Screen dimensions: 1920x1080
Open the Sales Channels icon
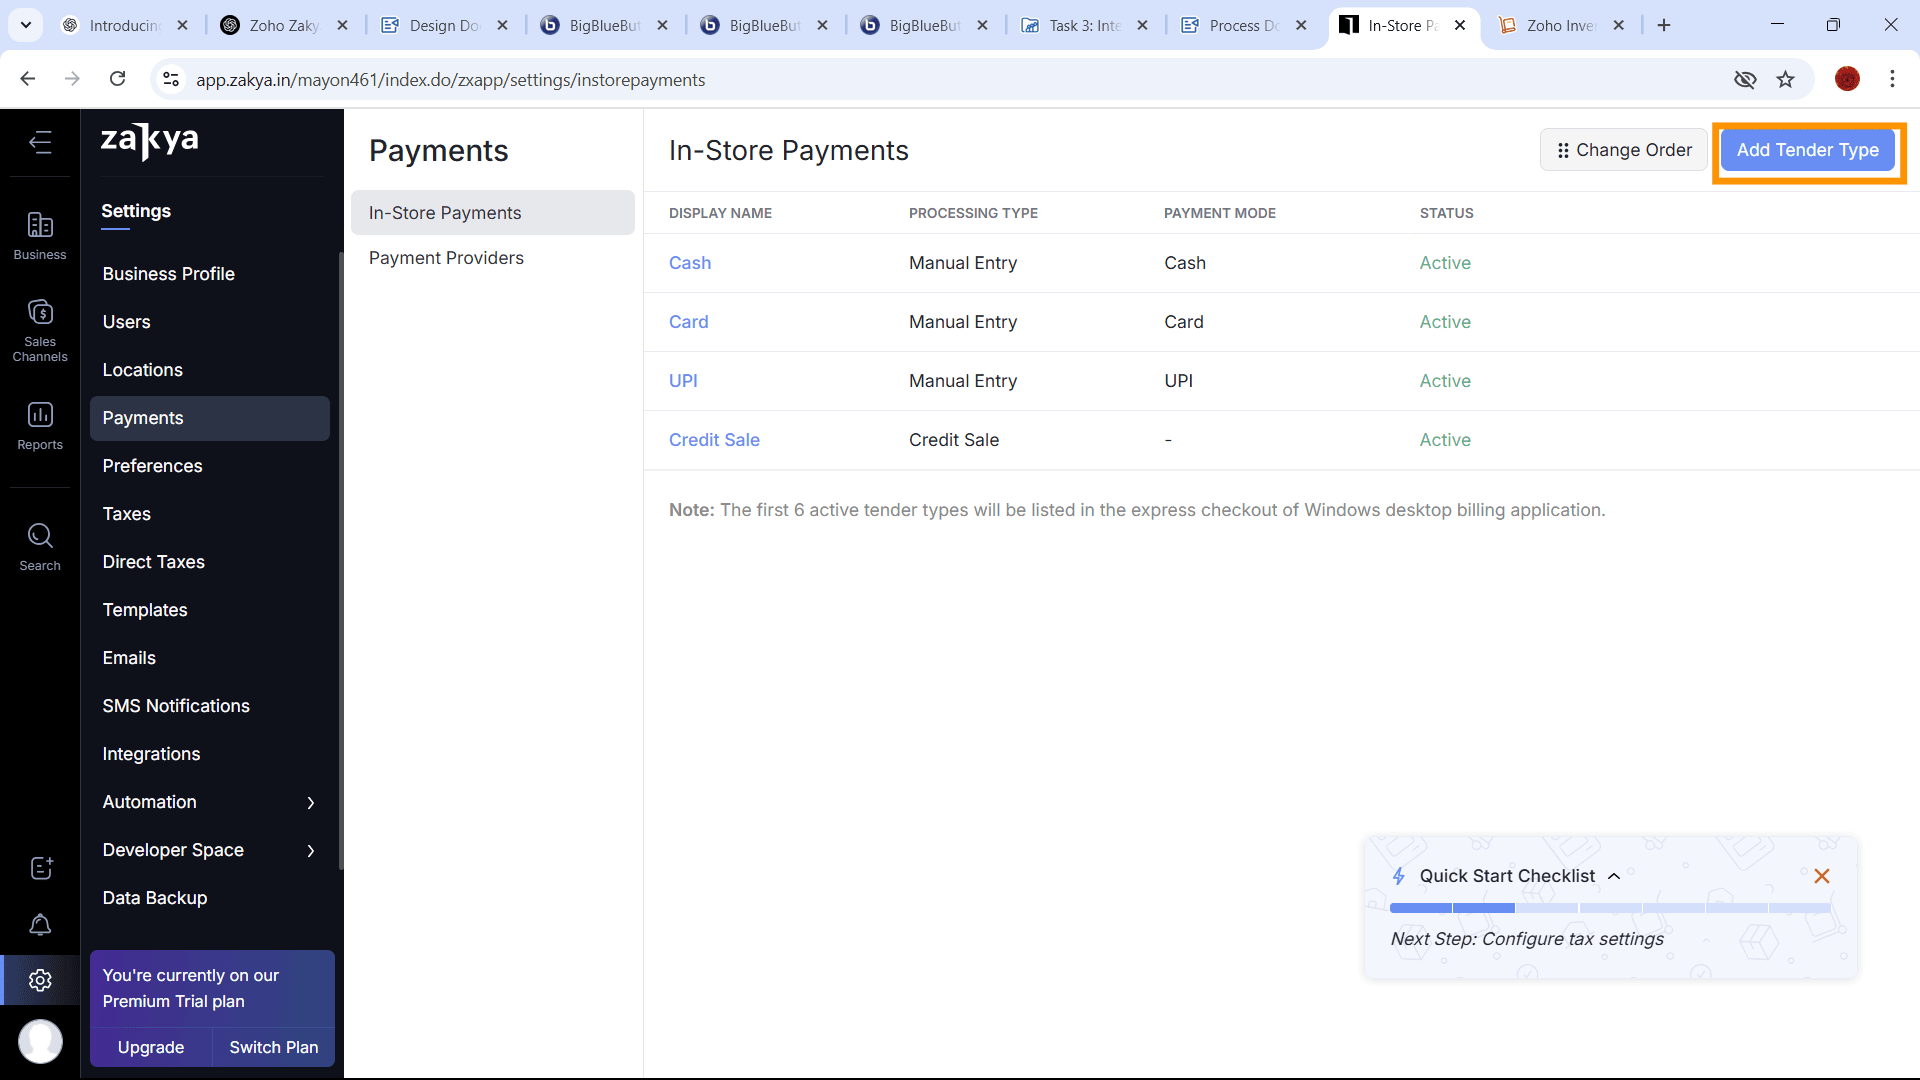point(40,330)
